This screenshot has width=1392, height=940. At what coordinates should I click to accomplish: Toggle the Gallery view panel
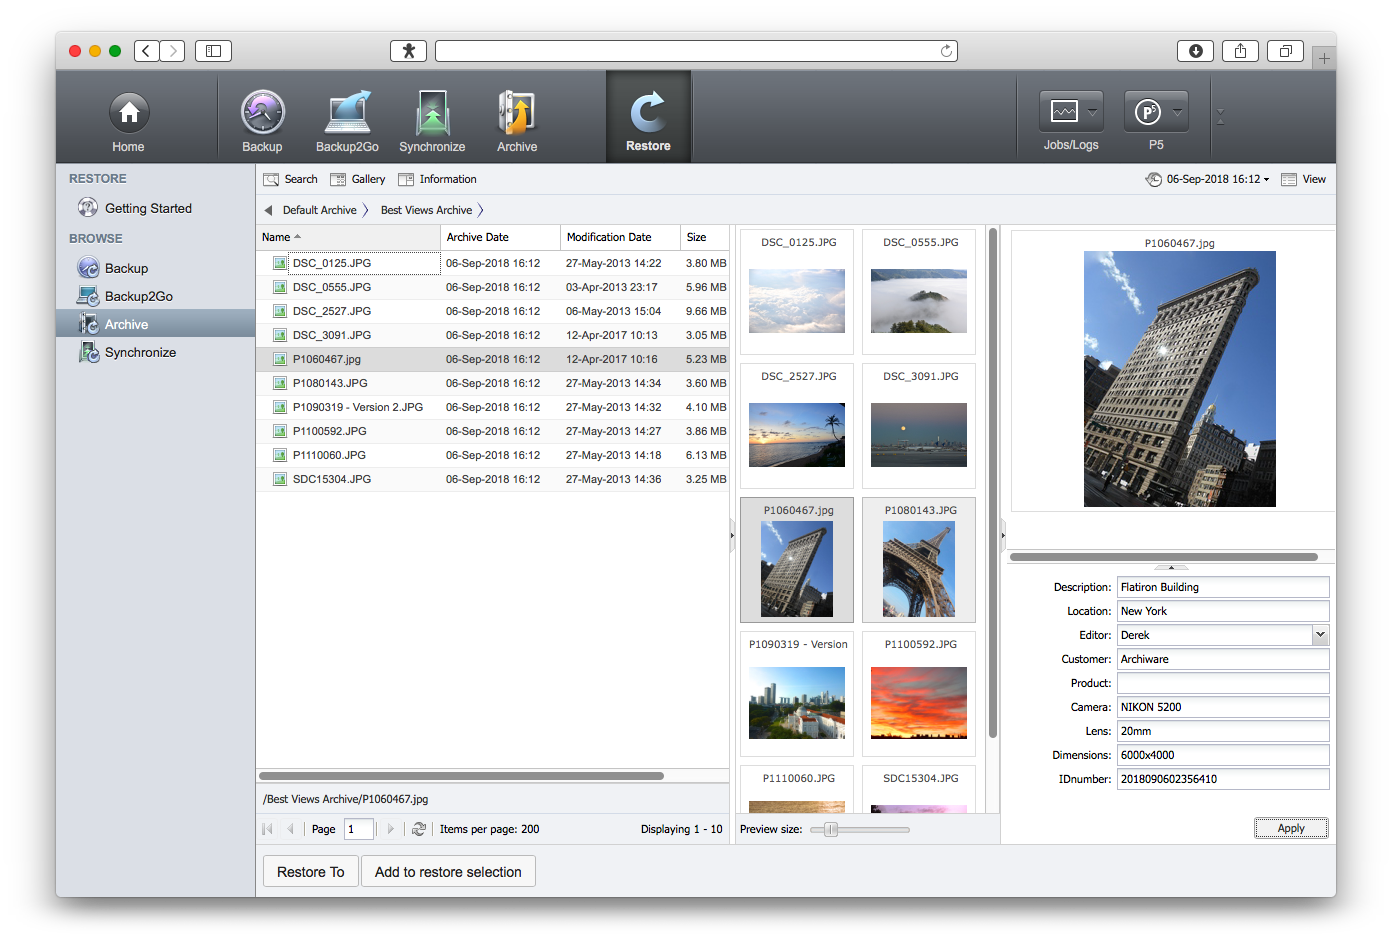click(x=358, y=180)
